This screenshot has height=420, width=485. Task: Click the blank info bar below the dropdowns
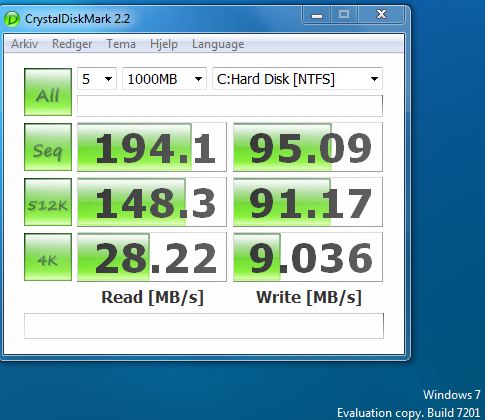[230, 106]
